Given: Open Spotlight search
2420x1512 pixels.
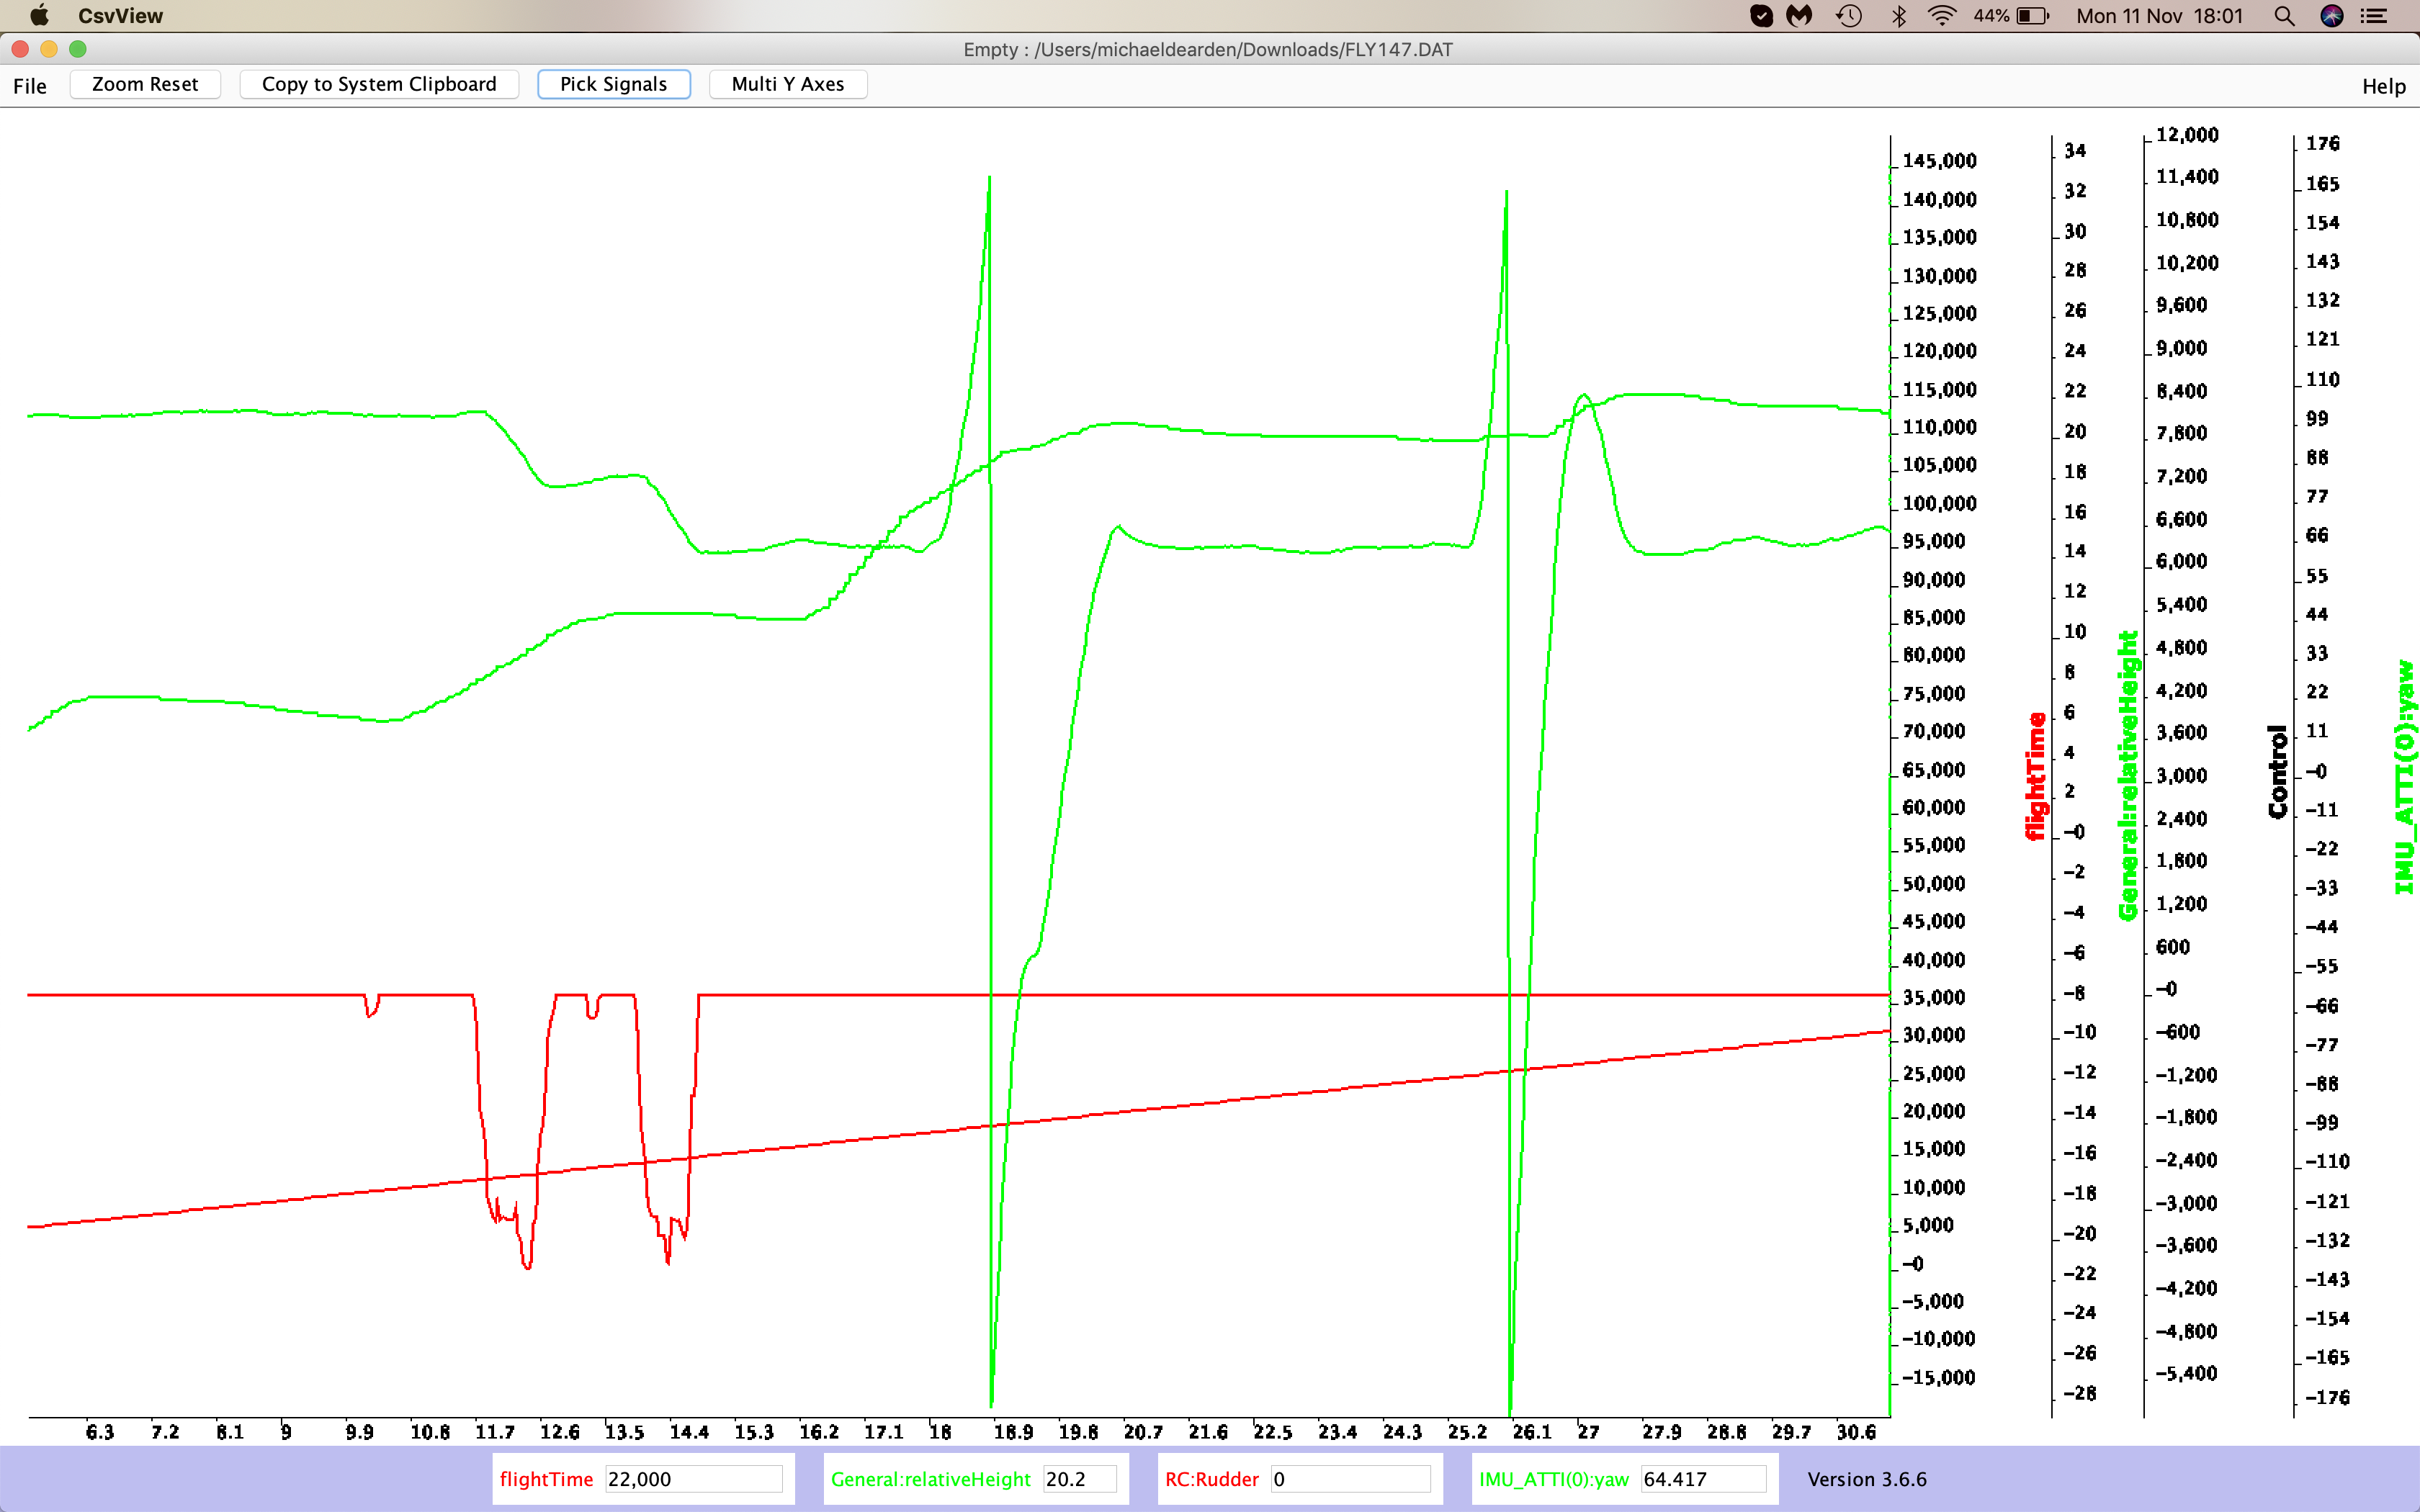Looking at the screenshot, I should pos(2284,16).
